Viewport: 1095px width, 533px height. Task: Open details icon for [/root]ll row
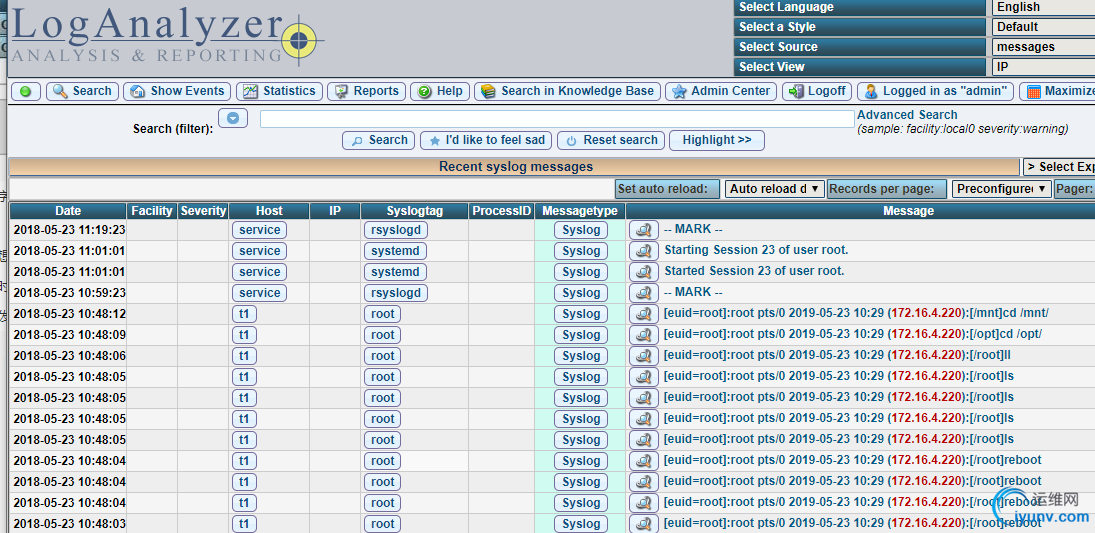coord(643,356)
